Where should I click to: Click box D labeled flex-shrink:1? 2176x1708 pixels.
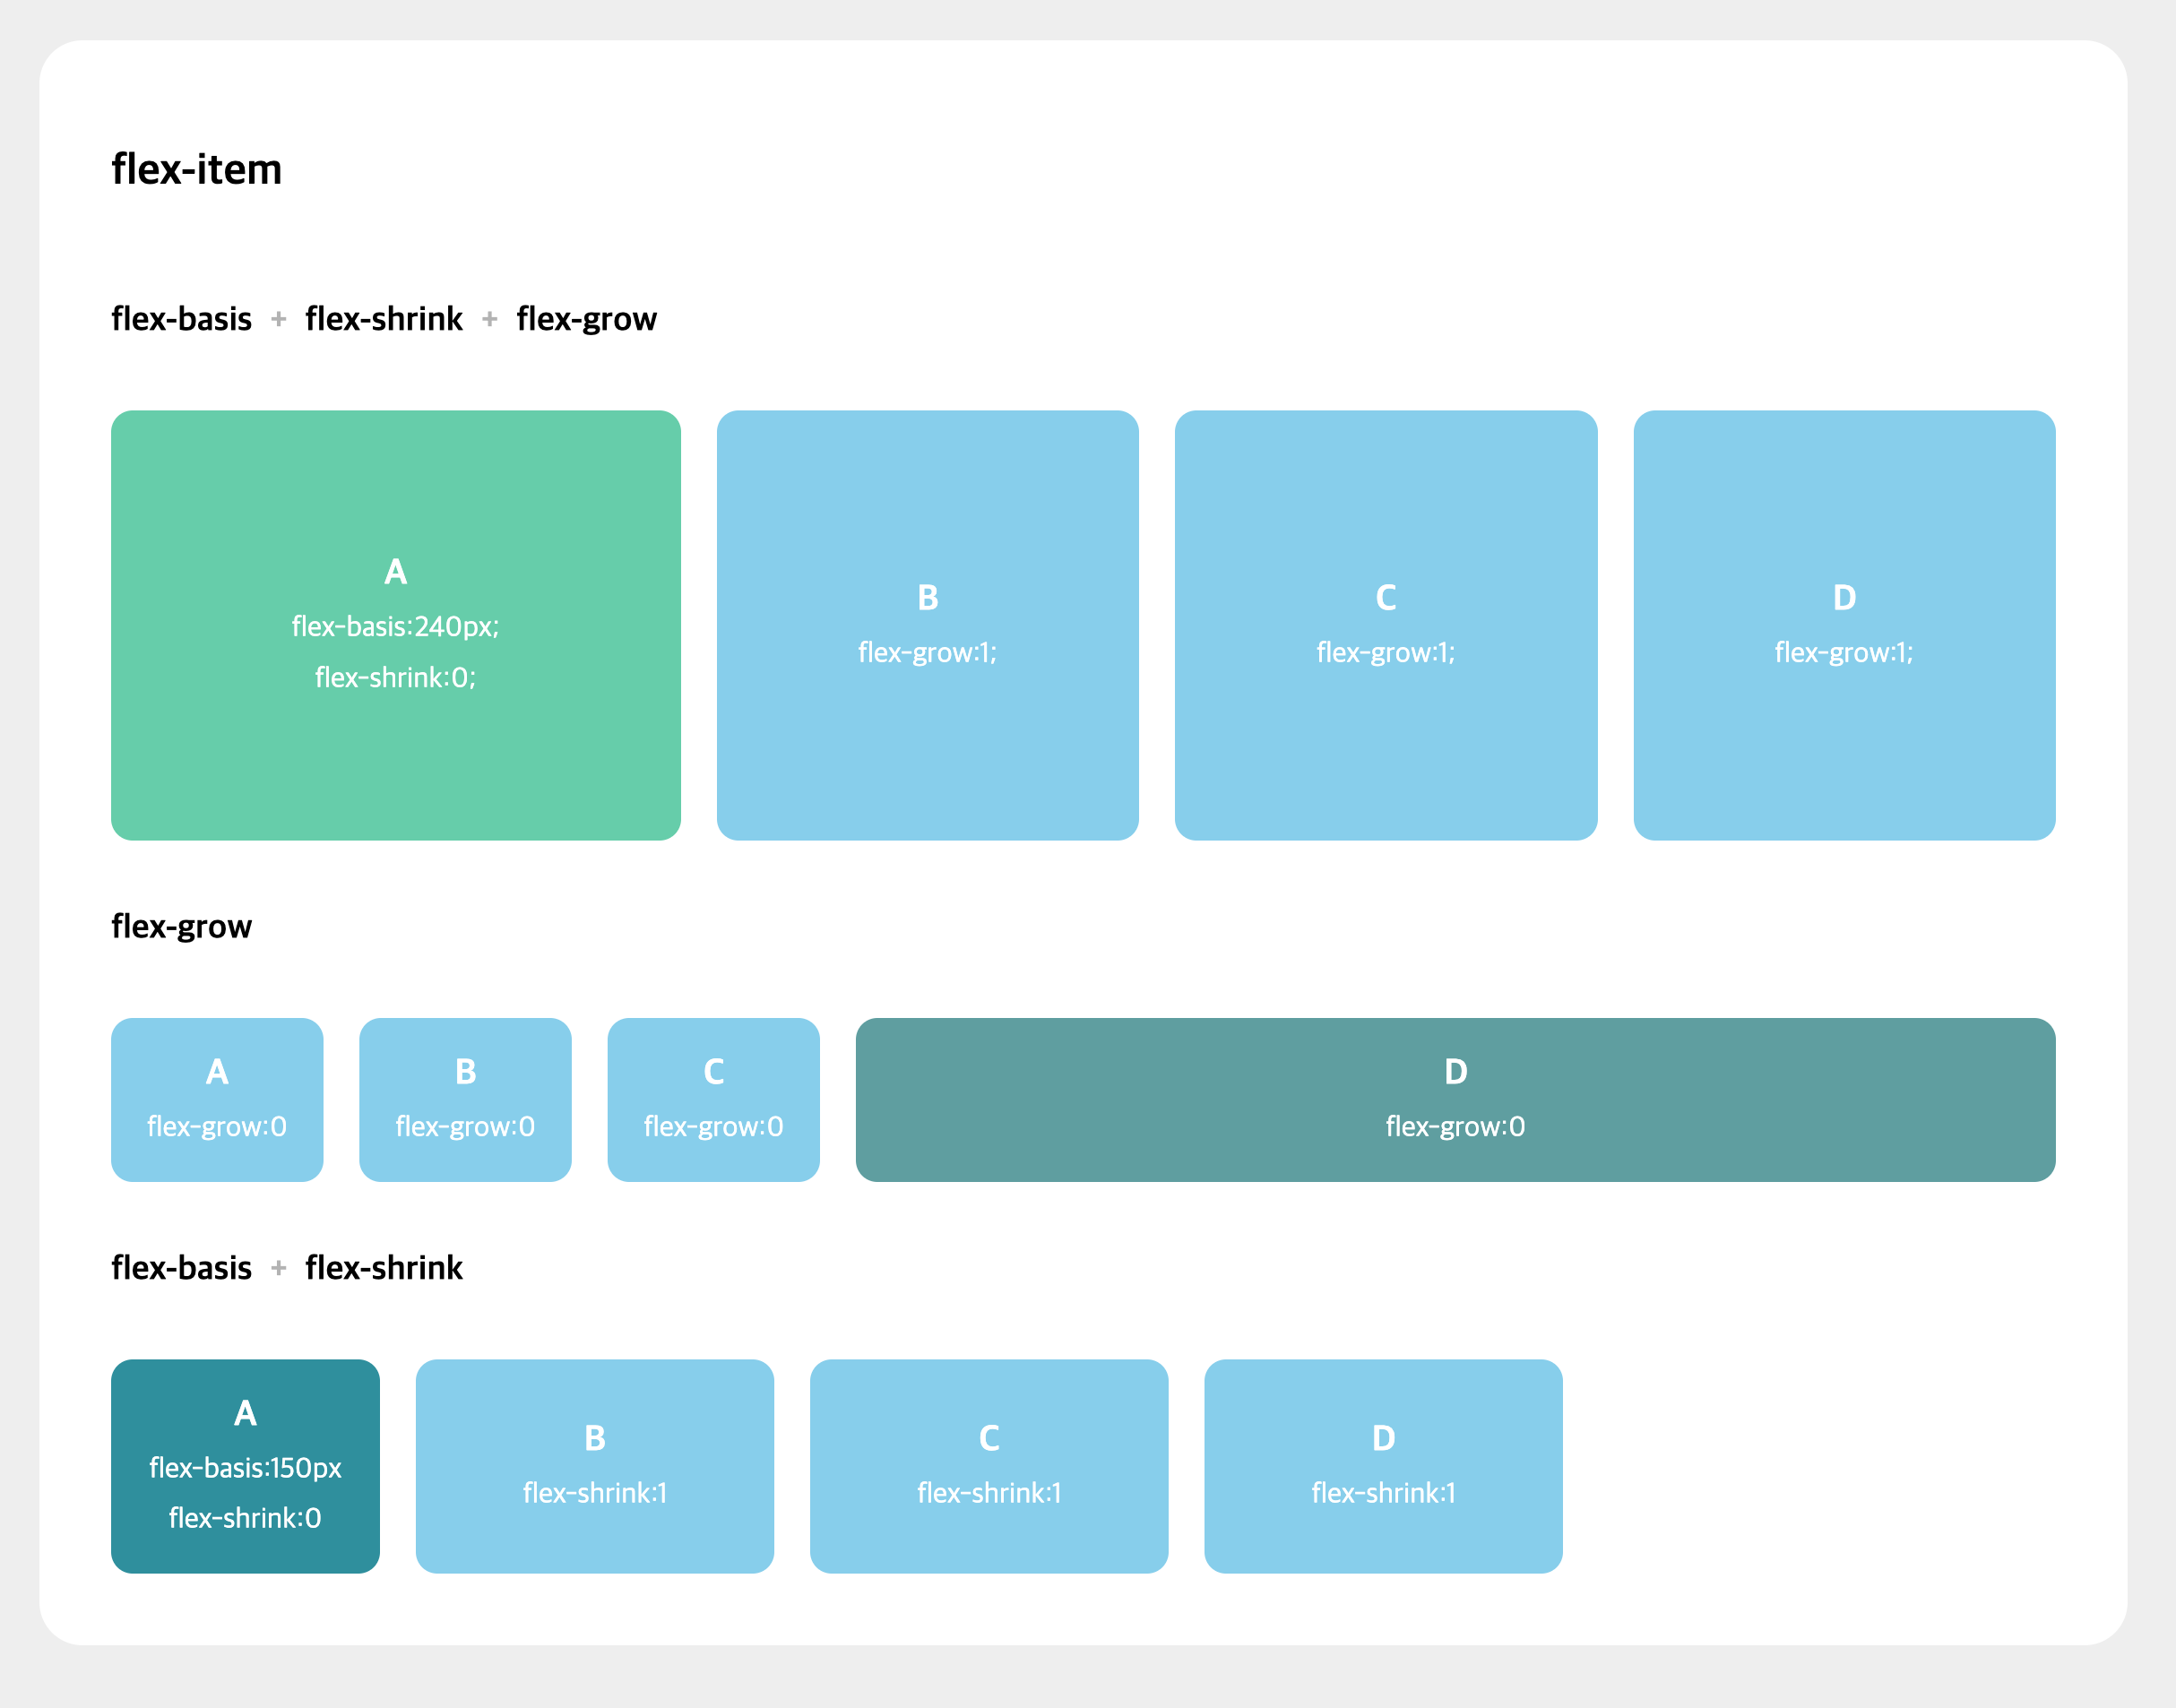click(1383, 1465)
